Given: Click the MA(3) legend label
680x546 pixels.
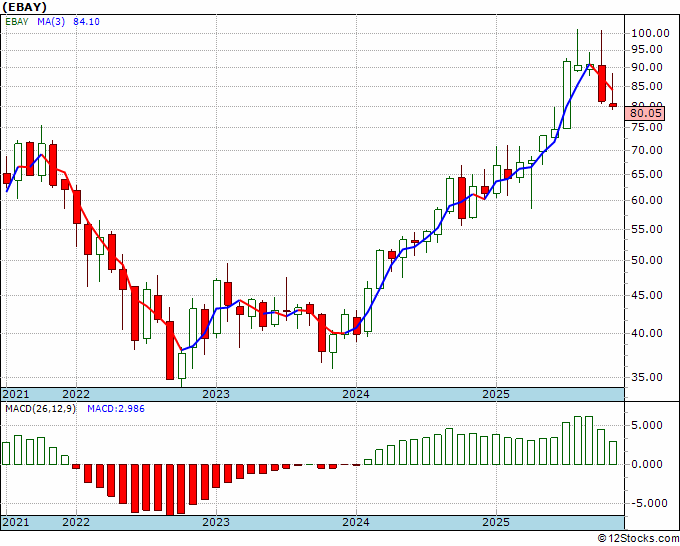Looking at the screenshot, I should (51, 21).
